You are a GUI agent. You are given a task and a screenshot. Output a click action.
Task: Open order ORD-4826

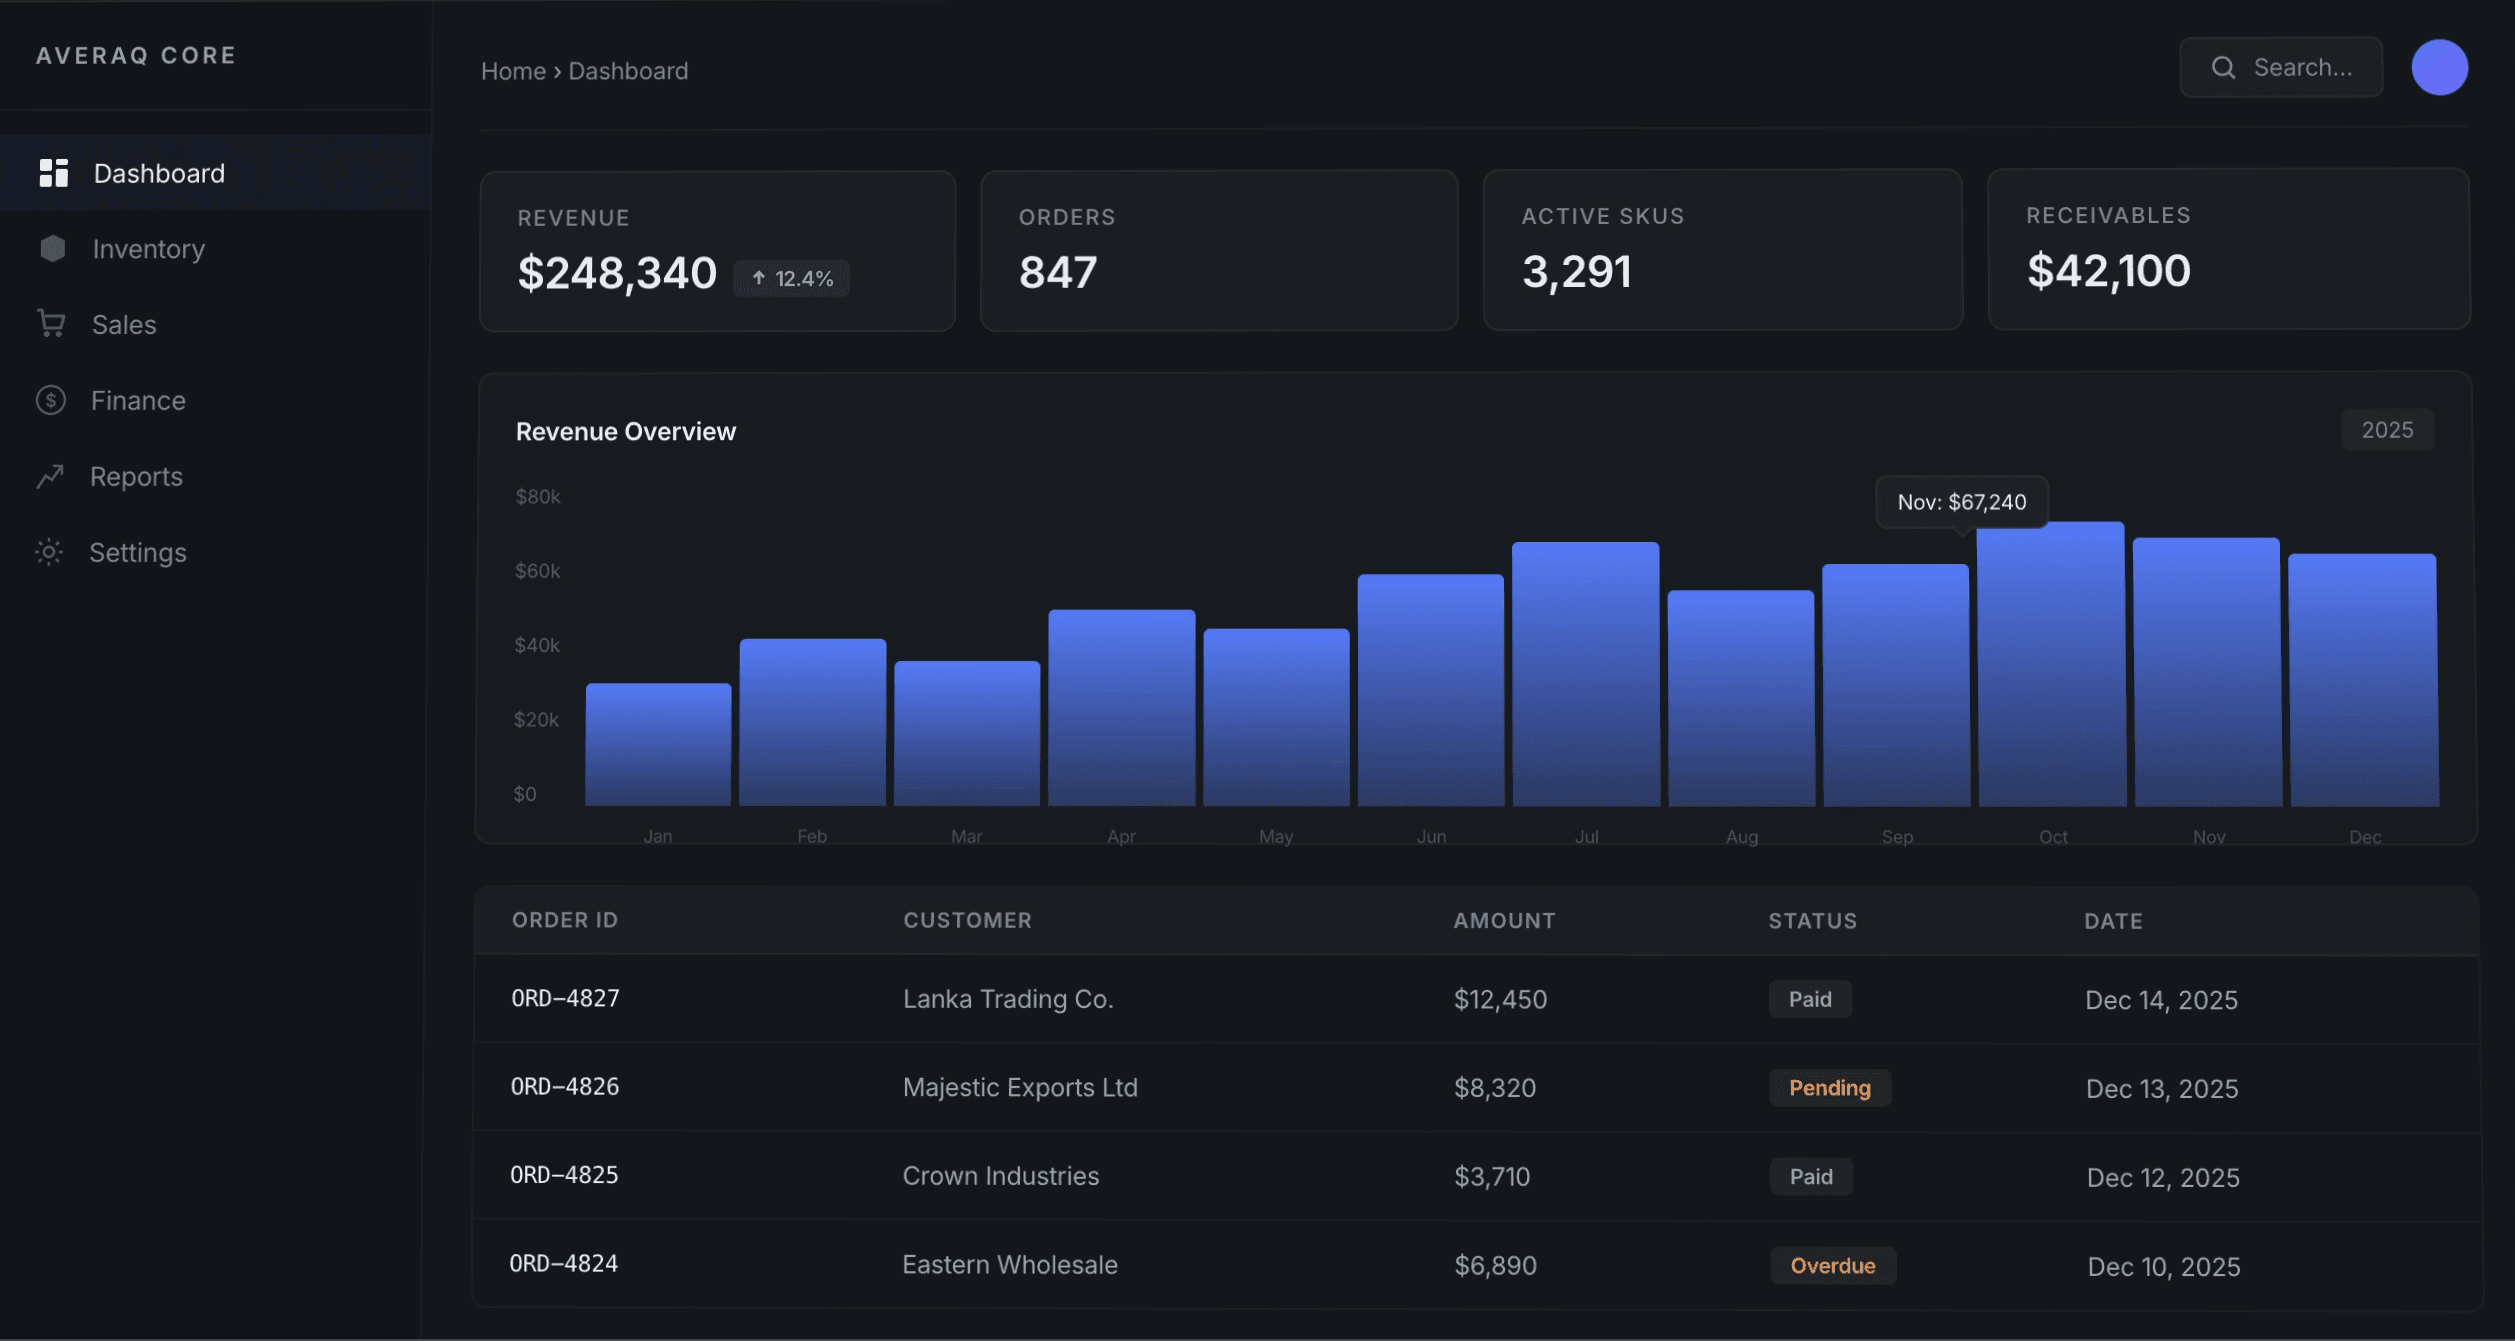coord(565,1086)
